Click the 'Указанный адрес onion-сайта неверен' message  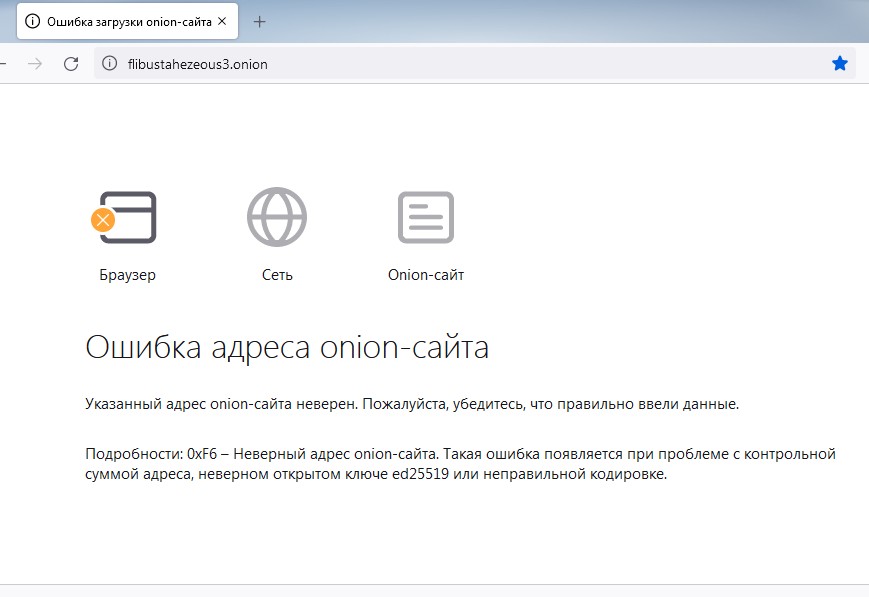click(x=412, y=405)
